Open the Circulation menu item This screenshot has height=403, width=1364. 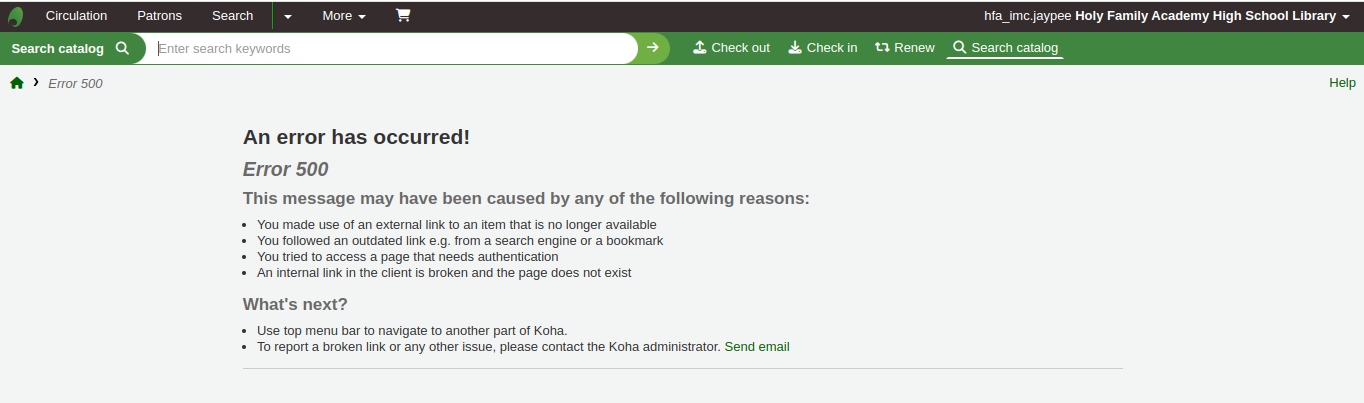(x=76, y=16)
